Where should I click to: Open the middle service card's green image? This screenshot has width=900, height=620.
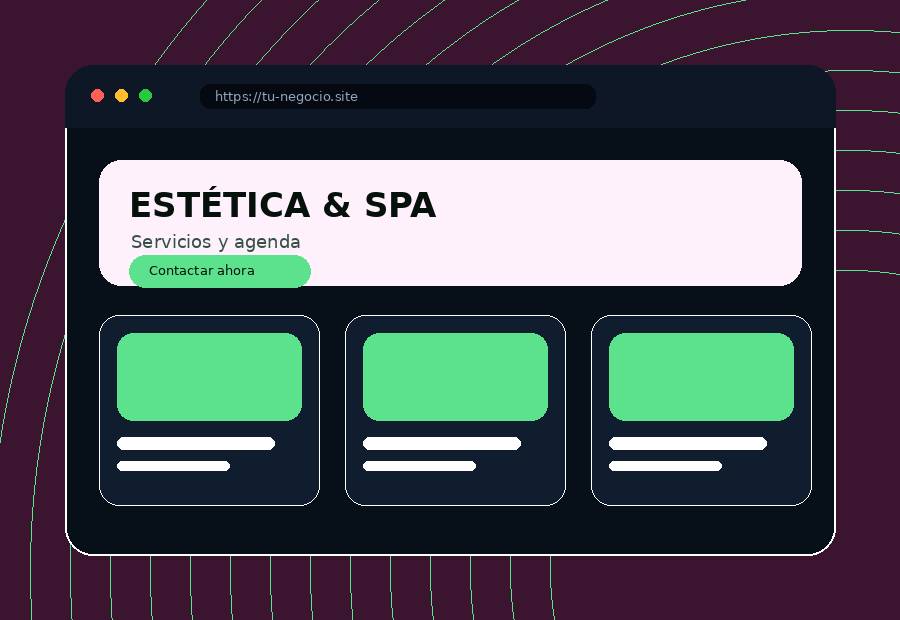click(455, 377)
